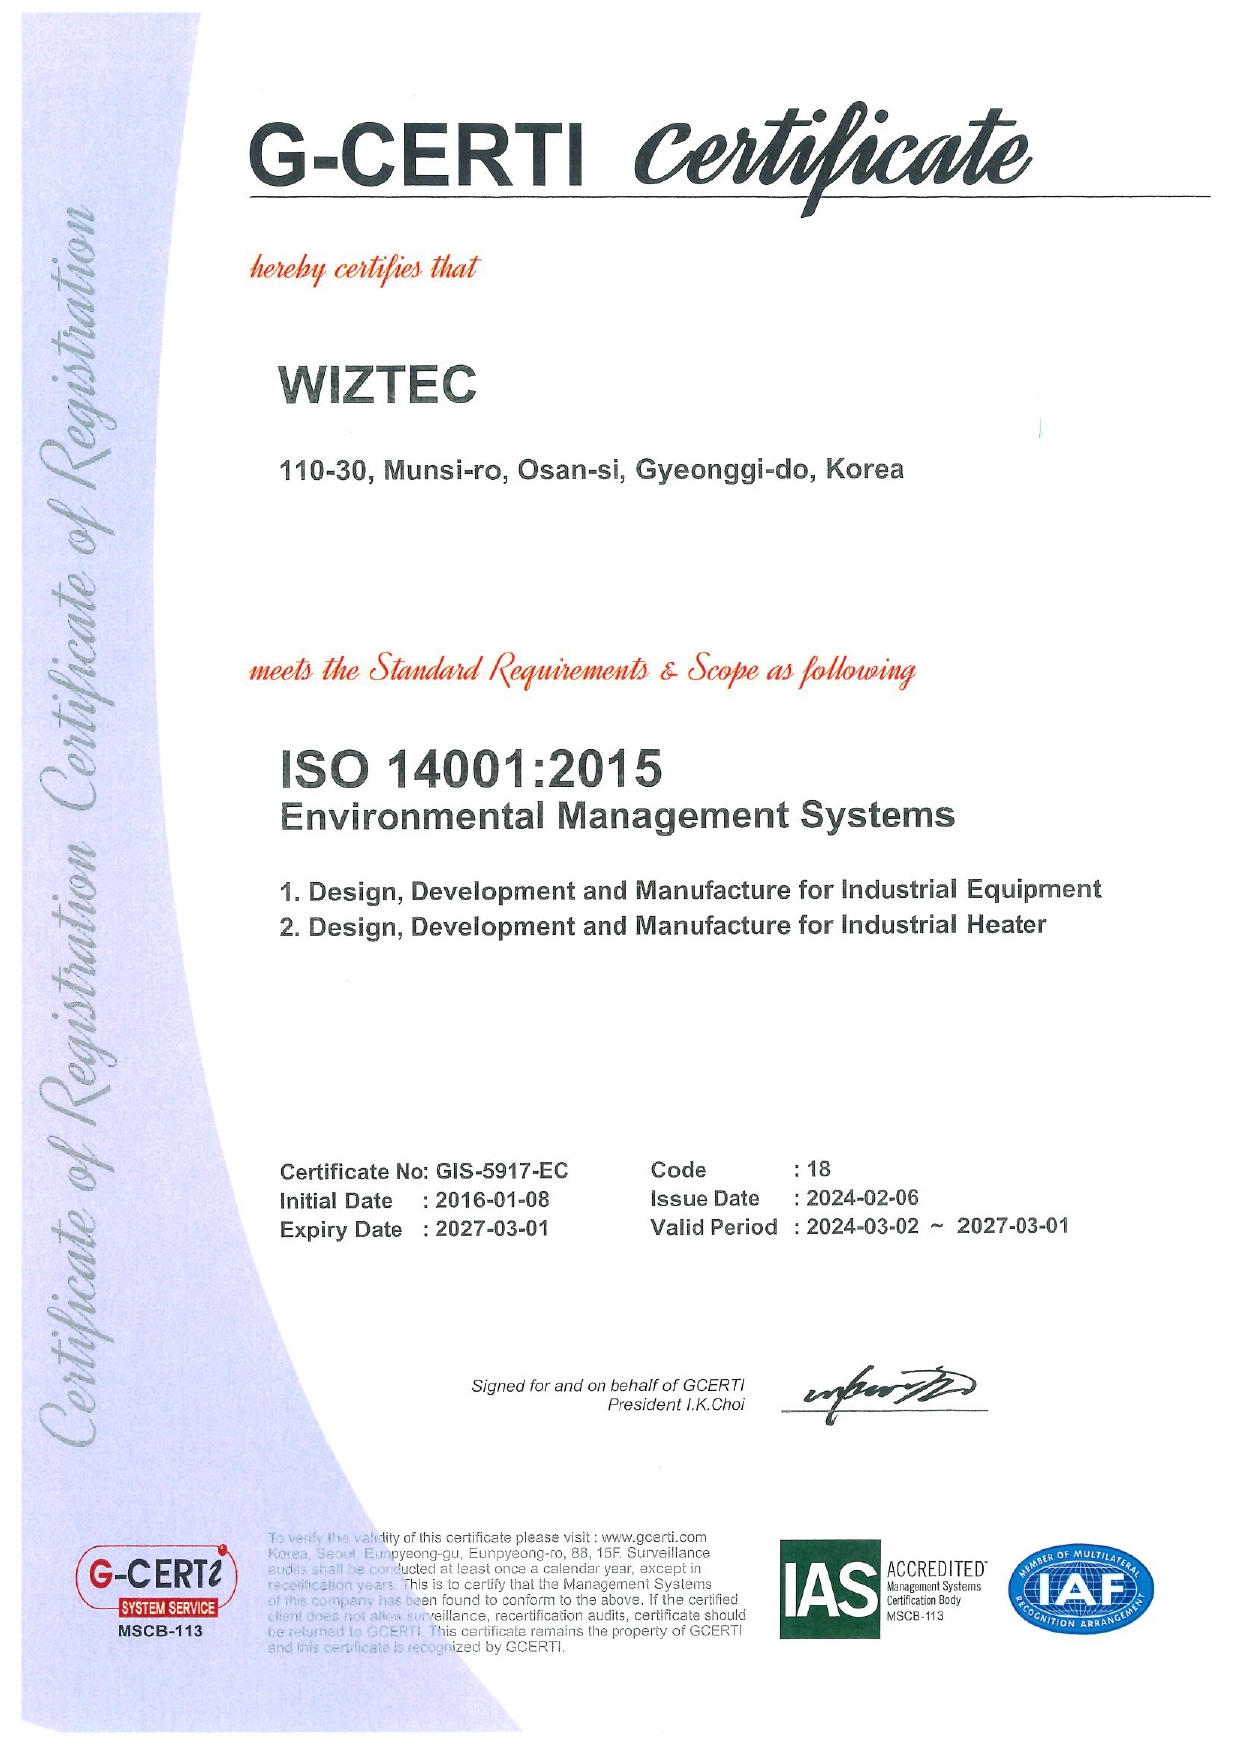Click the G-CERTI Certificate title heading
The width and height of the screenshot is (1241, 1755).
point(639,157)
